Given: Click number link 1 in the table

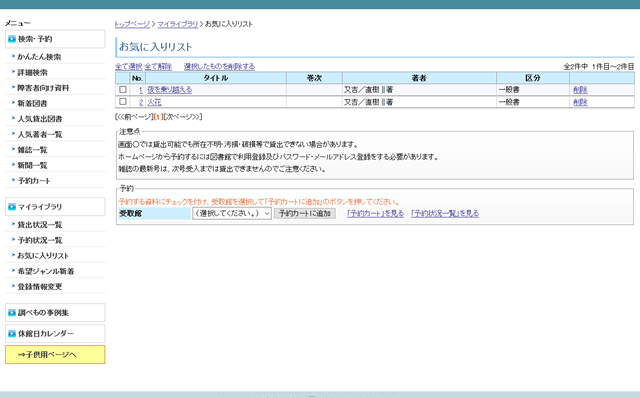Looking at the screenshot, I should click(x=141, y=89).
